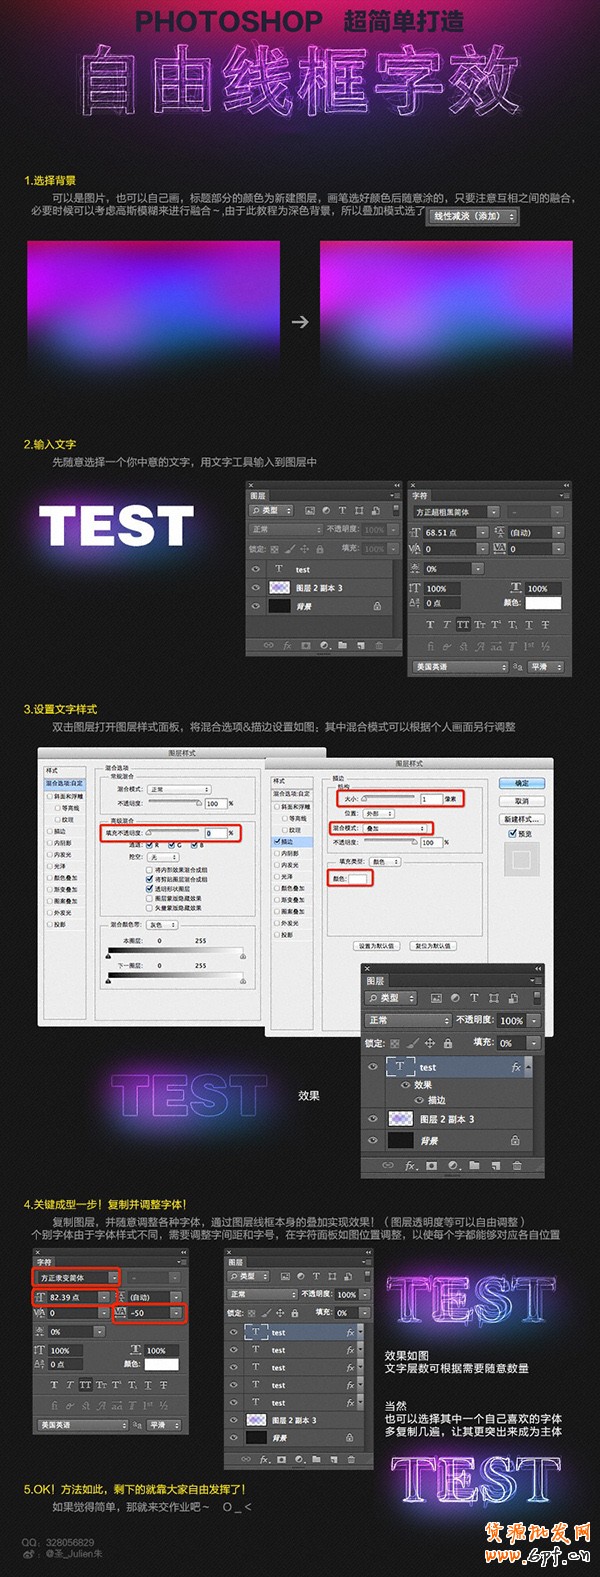Screen dimensions: 600x1577
Task: Open stroke 混合模式 dropdown set to 叠加
Action: (393, 828)
